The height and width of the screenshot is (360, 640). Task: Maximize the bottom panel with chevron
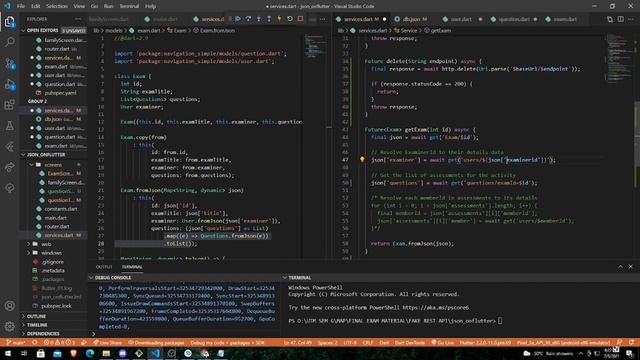(620, 267)
